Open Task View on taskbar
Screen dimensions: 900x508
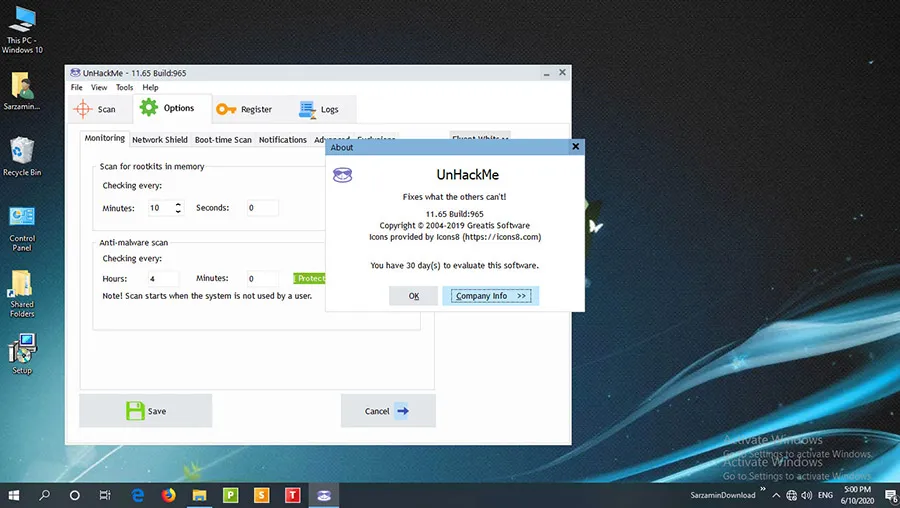tap(105, 495)
